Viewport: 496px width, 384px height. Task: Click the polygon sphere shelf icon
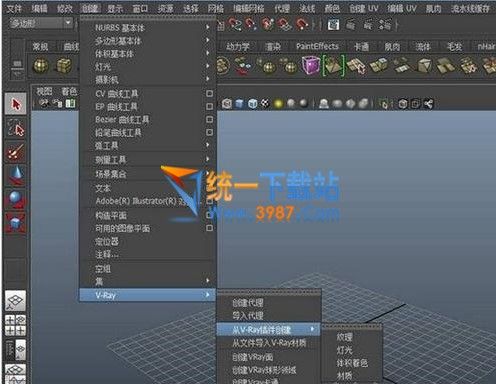click(41, 66)
